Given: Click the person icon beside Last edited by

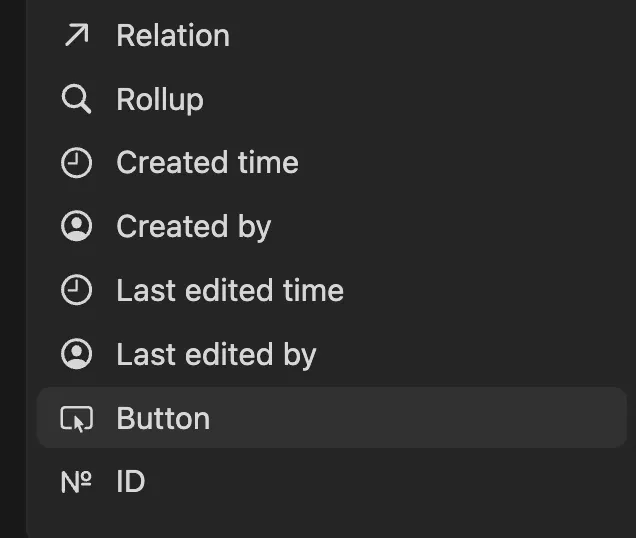Looking at the screenshot, I should (76, 354).
